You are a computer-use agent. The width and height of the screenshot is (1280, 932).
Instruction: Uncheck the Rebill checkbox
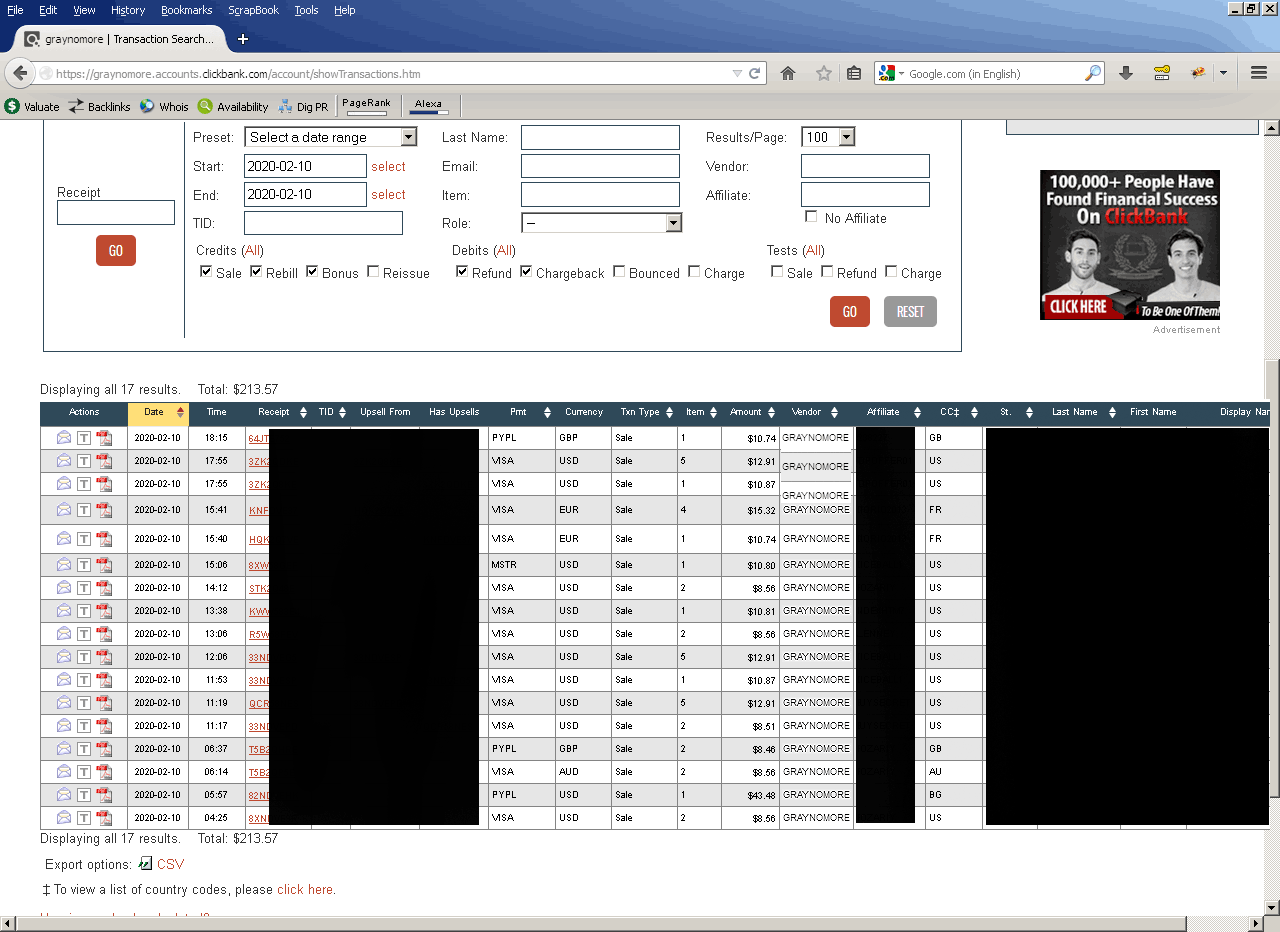tap(256, 272)
